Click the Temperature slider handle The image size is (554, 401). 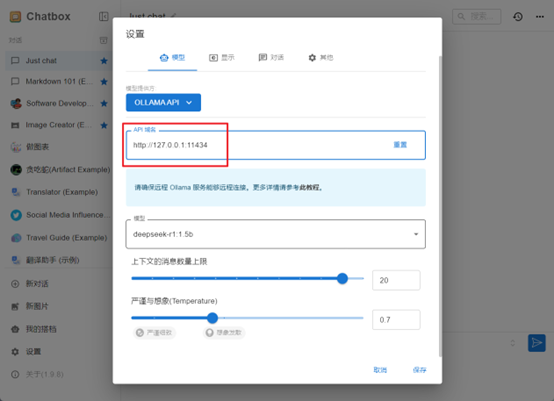[212, 318]
